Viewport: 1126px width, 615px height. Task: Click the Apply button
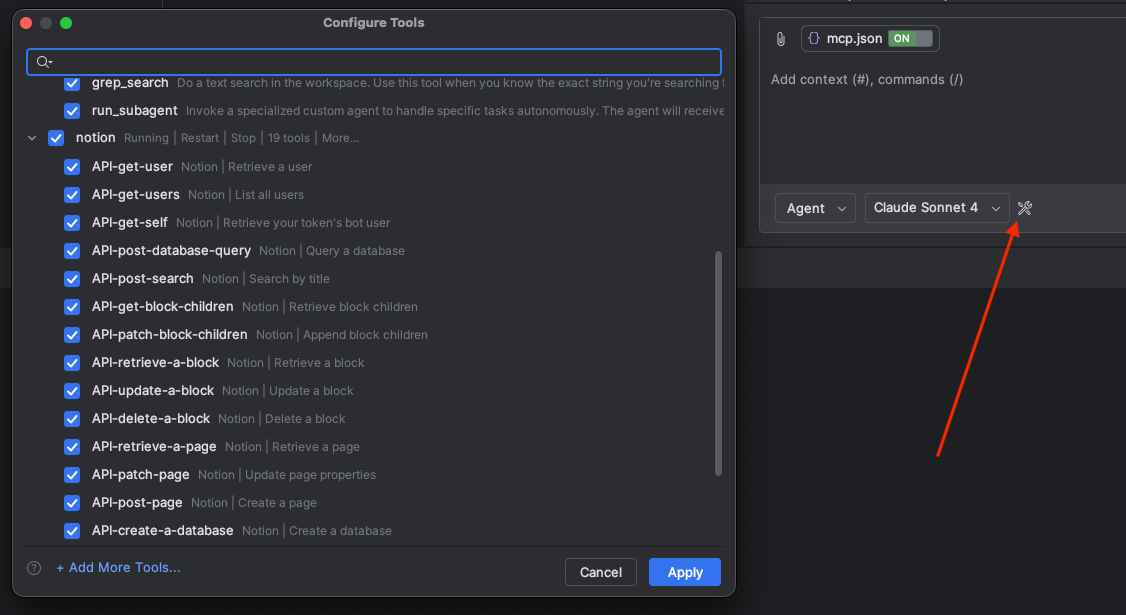pos(684,572)
